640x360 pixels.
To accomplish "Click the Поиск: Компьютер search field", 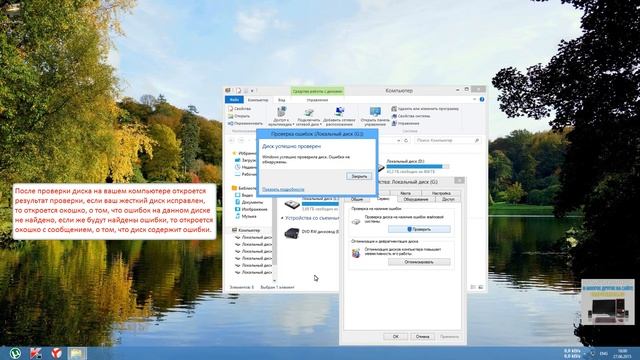I will (447, 140).
